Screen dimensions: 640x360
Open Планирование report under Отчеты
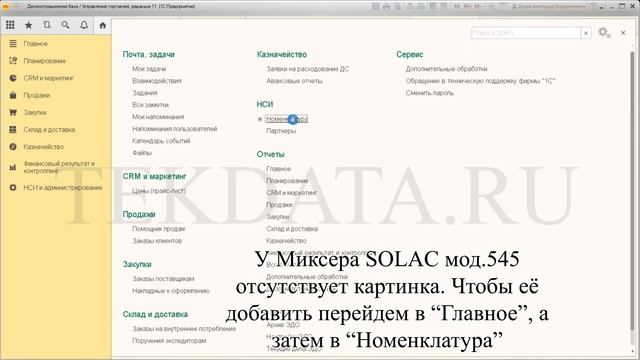click(x=287, y=181)
